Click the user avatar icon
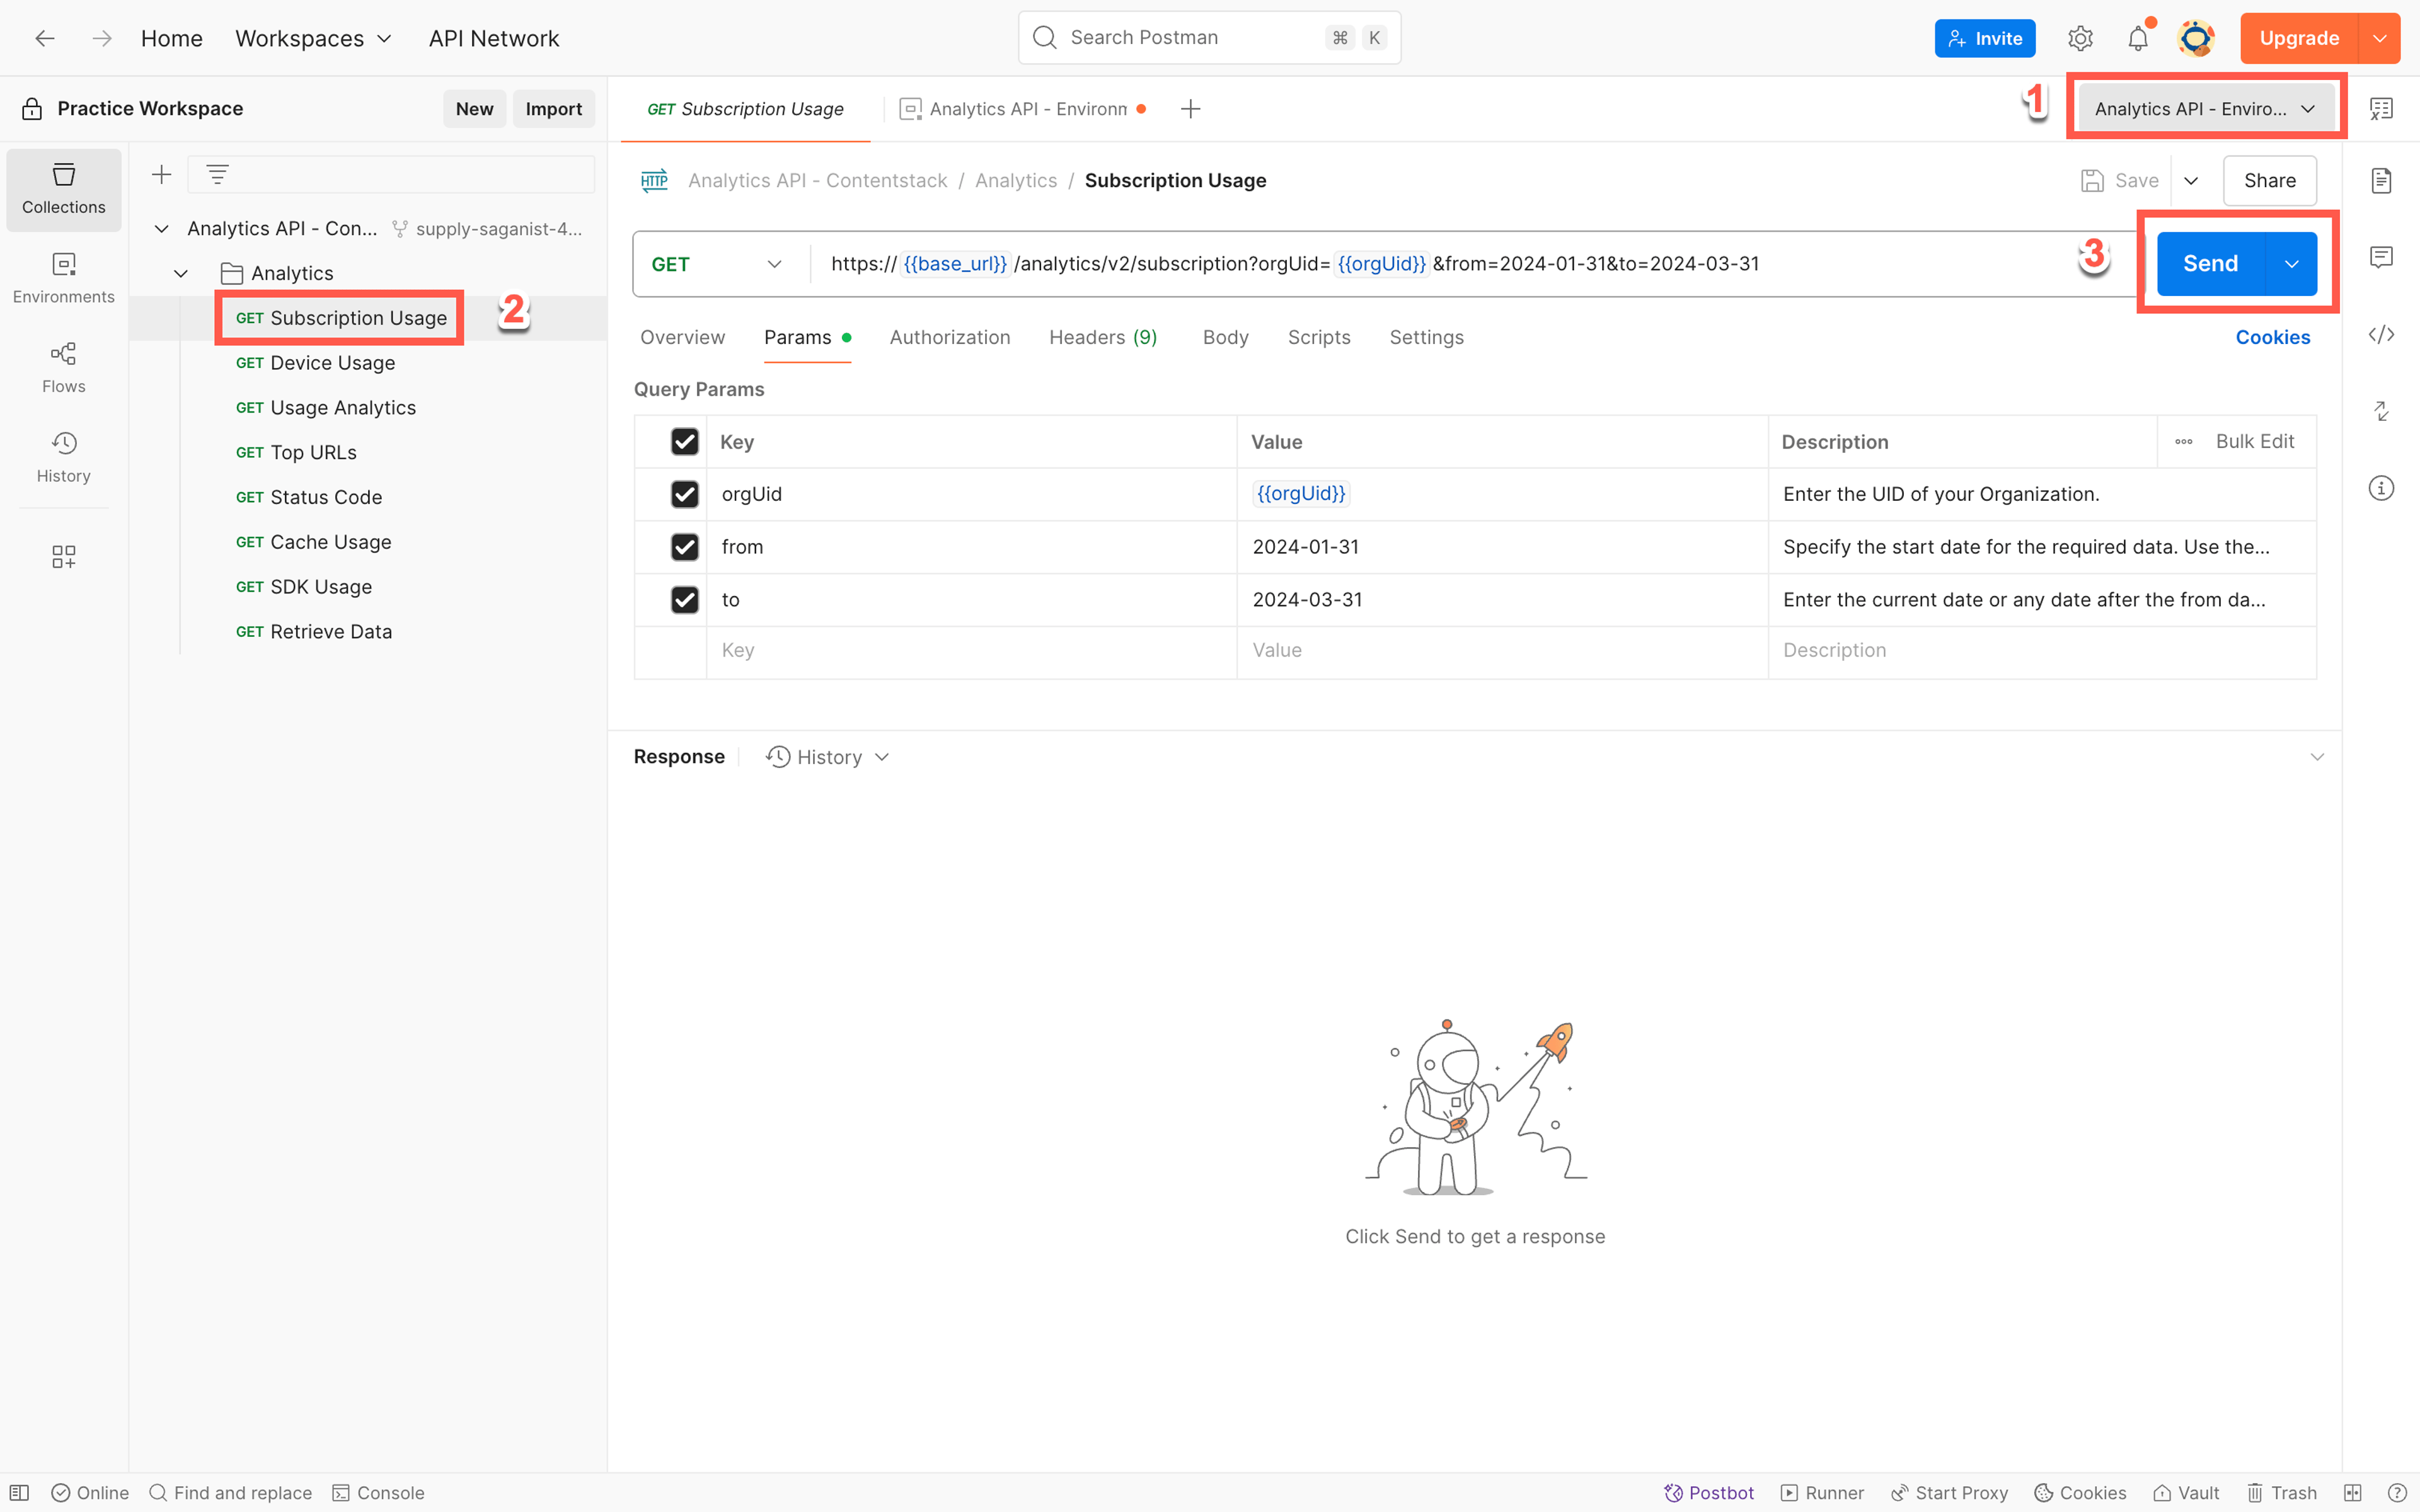The height and width of the screenshot is (1512, 2420). click(2195, 38)
